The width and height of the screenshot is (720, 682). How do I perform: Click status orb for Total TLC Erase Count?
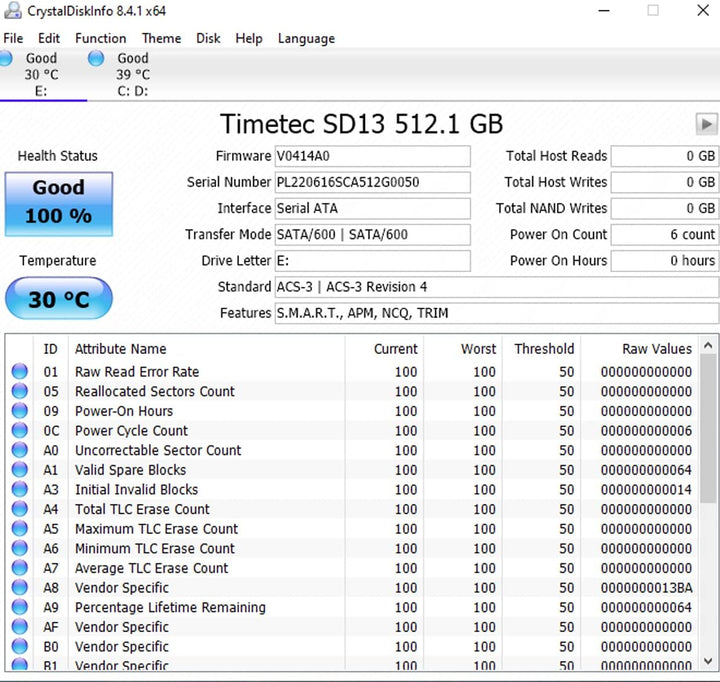pos(20,508)
